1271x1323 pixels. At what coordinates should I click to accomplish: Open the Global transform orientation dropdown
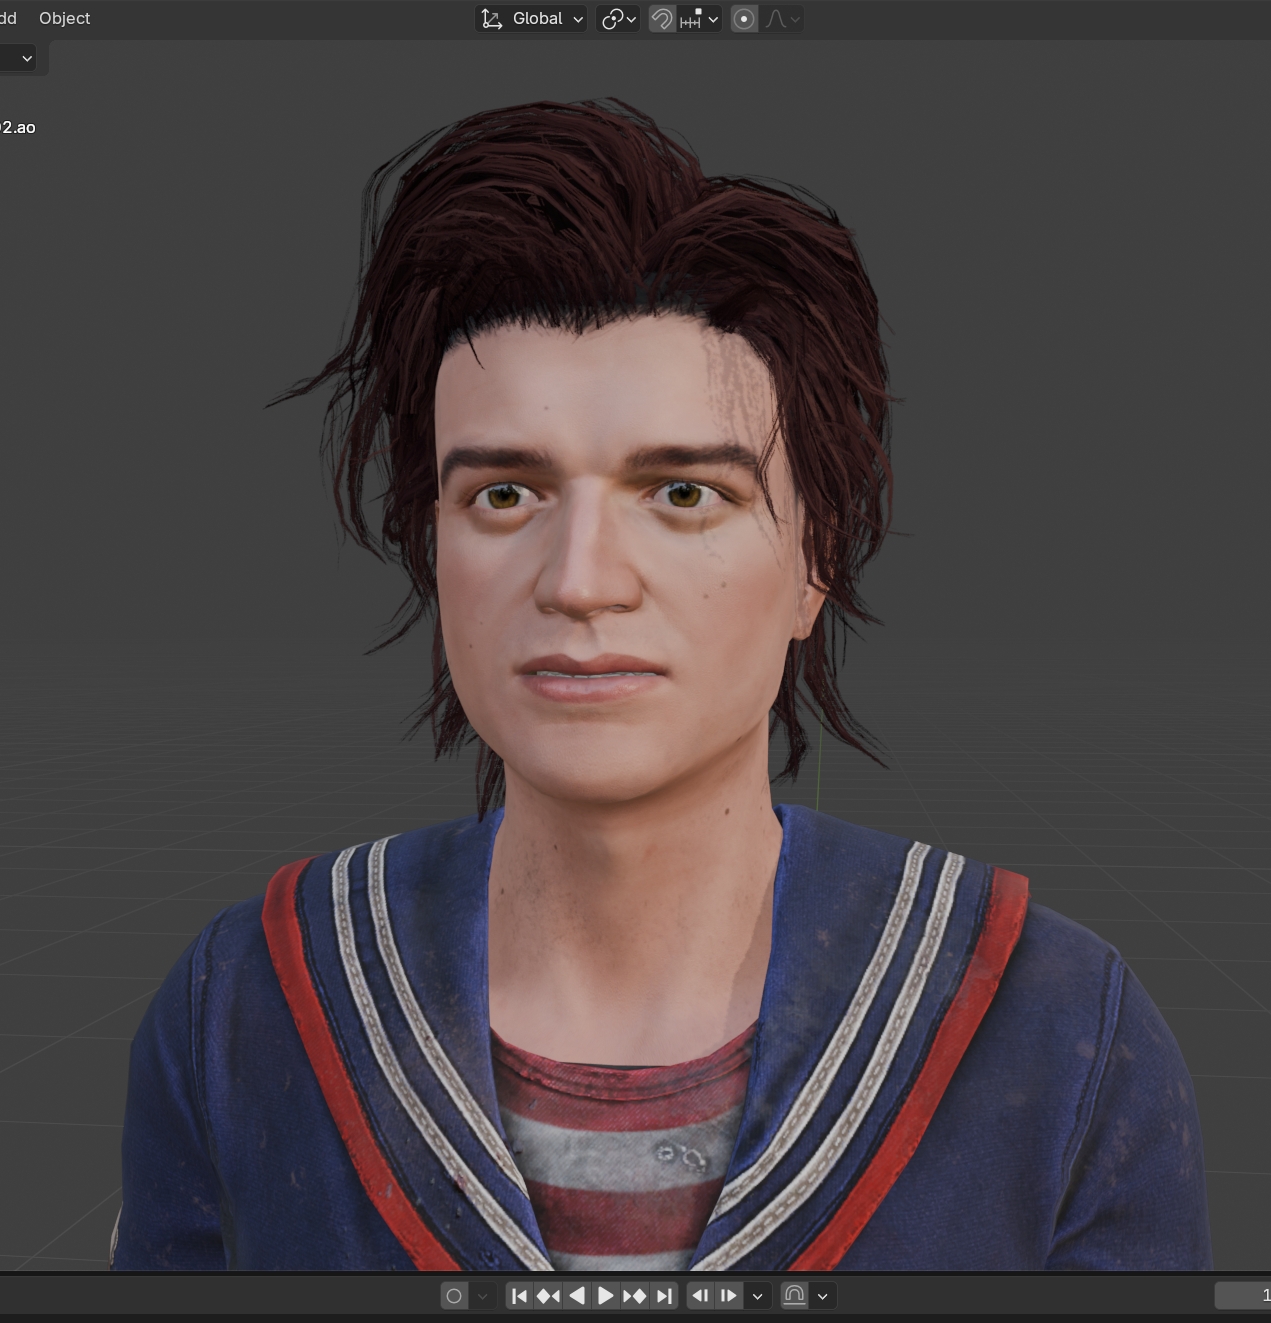[x=531, y=19]
